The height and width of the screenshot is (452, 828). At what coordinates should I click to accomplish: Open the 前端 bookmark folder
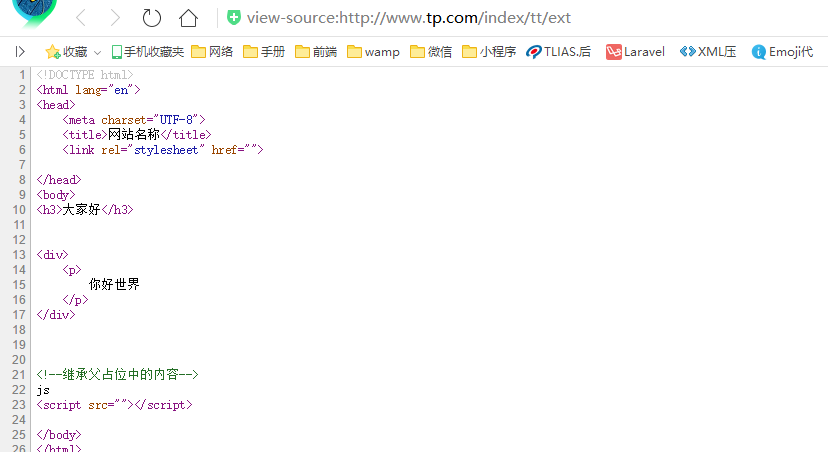coord(316,52)
